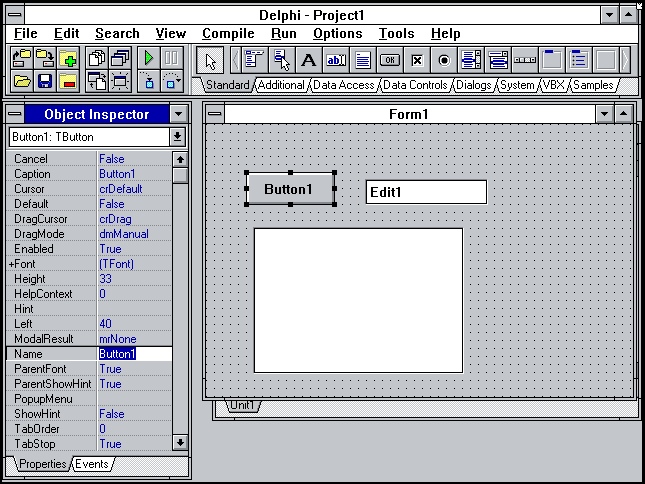
Task: Select the CheckBox component in palette
Action: (x=417, y=60)
